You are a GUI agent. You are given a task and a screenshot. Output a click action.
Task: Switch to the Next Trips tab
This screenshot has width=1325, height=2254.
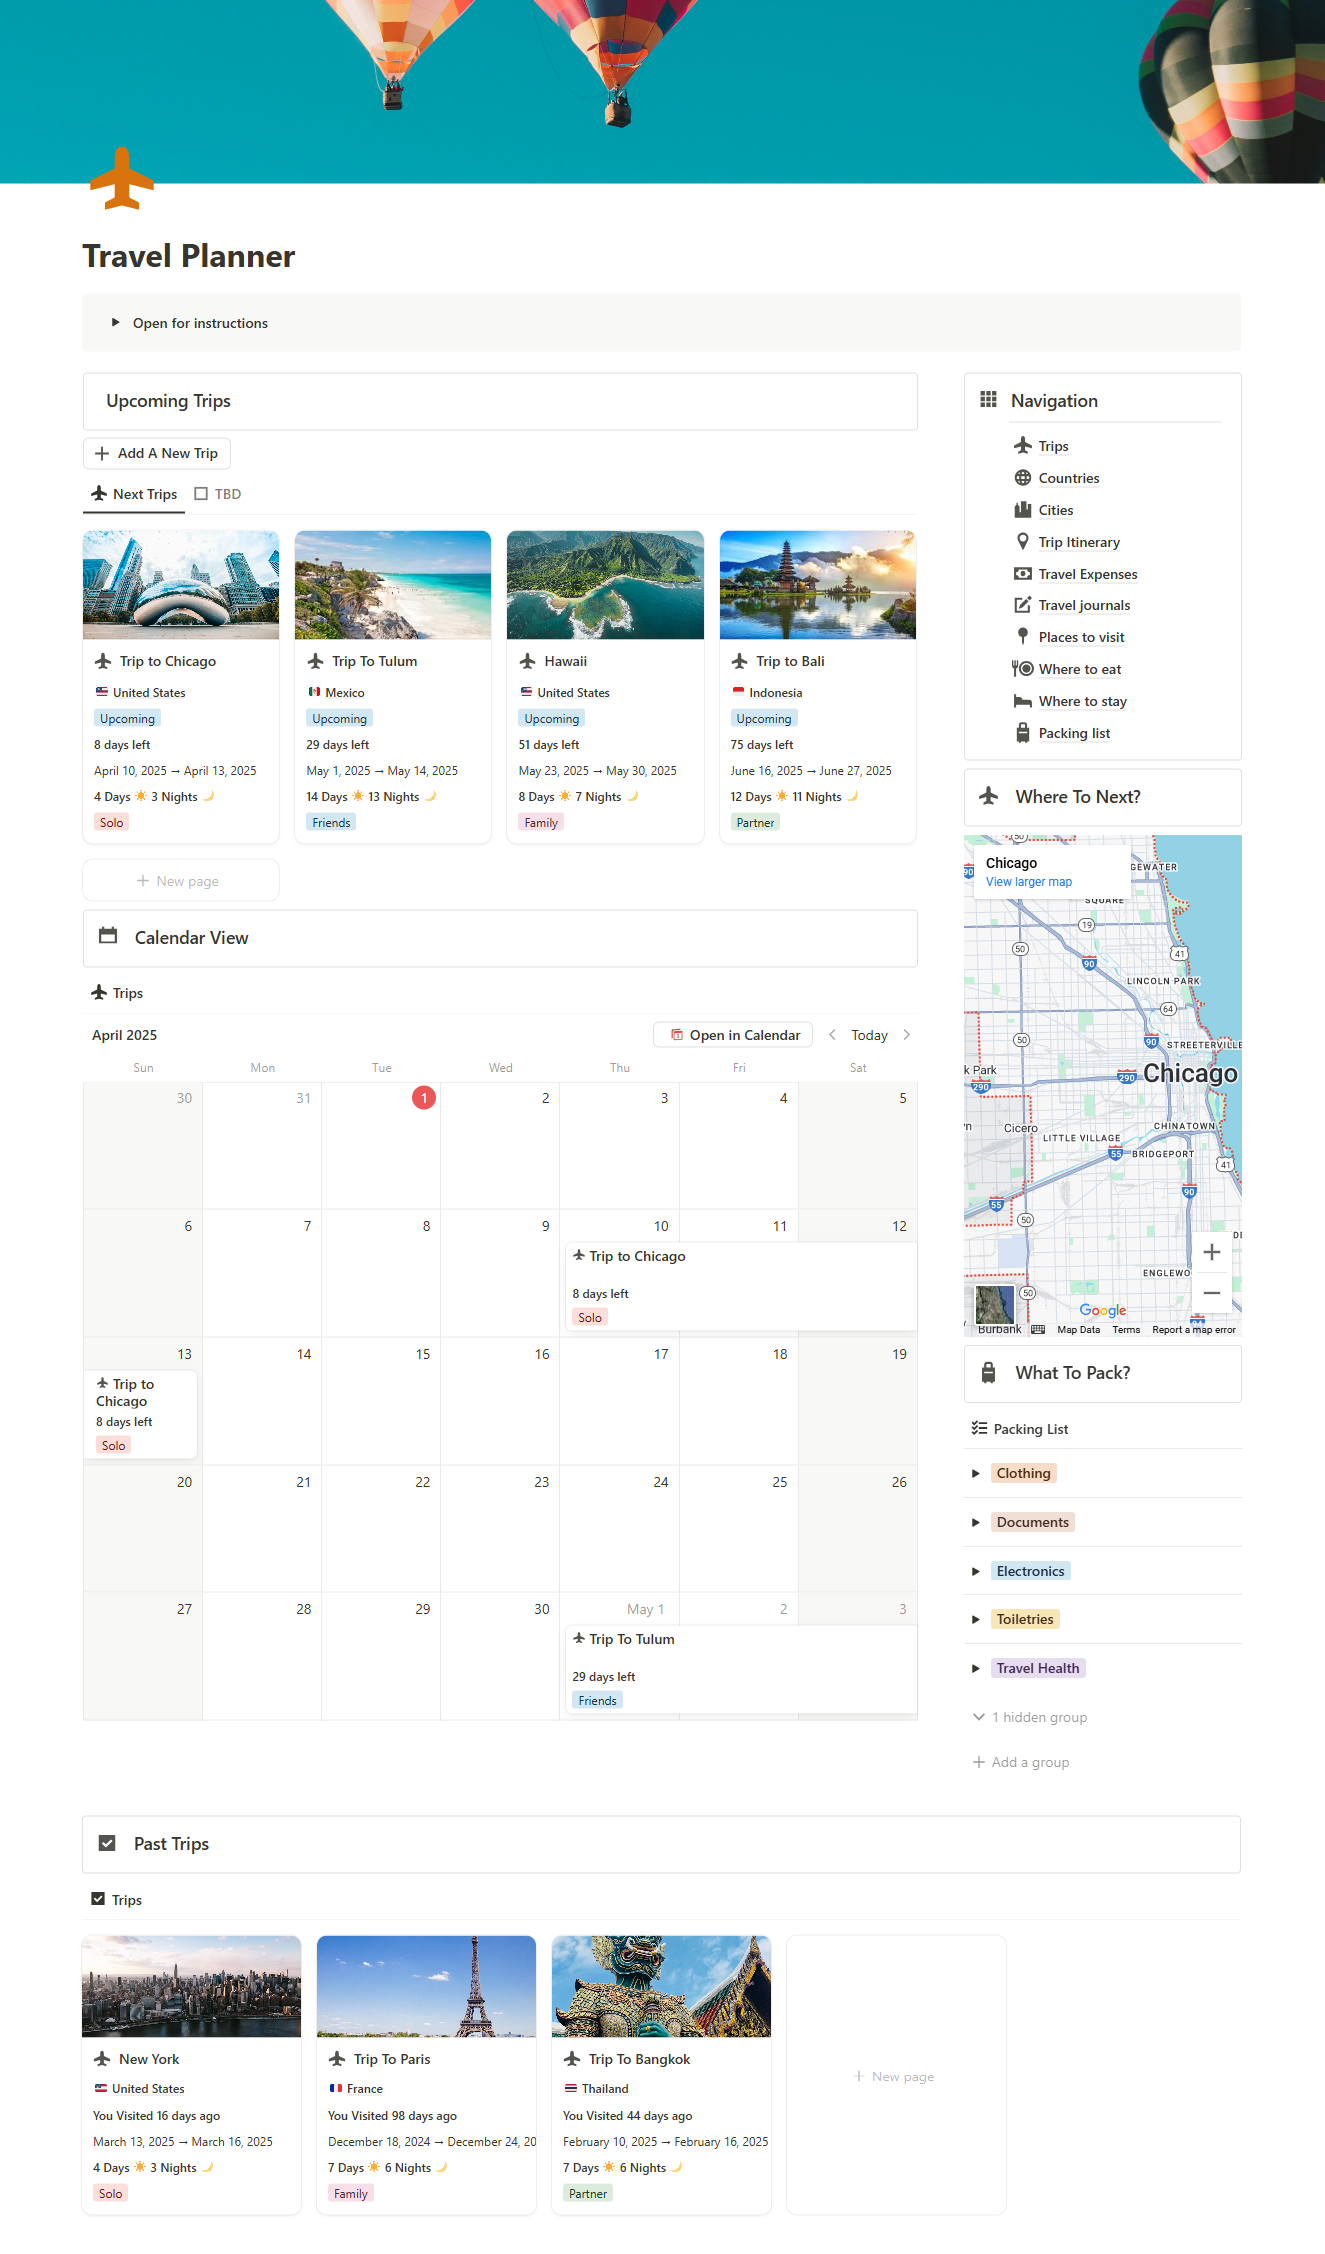pyautogui.click(x=134, y=494)
